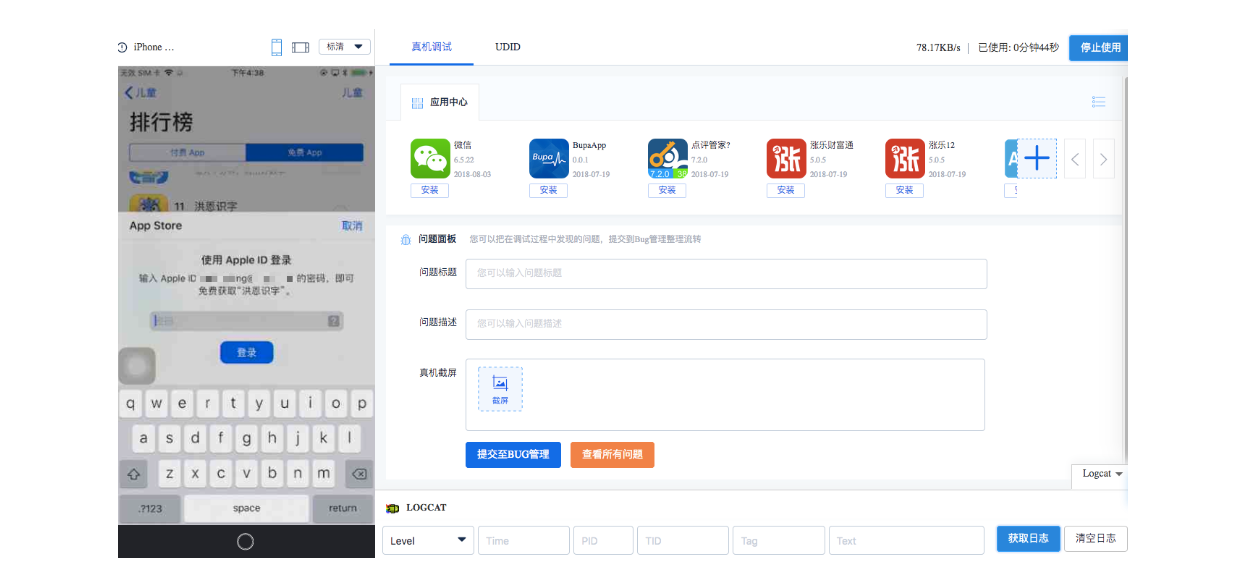Select portrait phone orientation icon
Screen dimensions: 1246x587
pyautogui.click(x=277, y=47)
